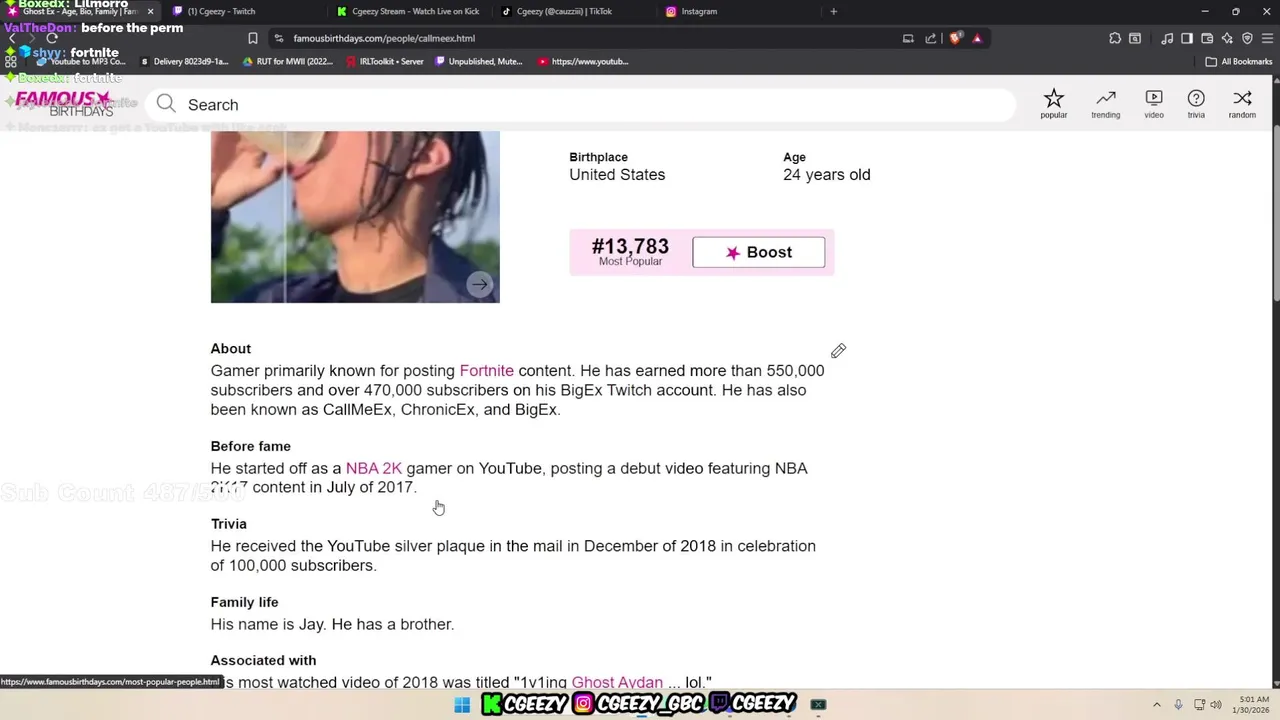This screenshot has width=1280, height=720.
Task: Switch to the Instagram tab
Action: (x=737, y=12)
